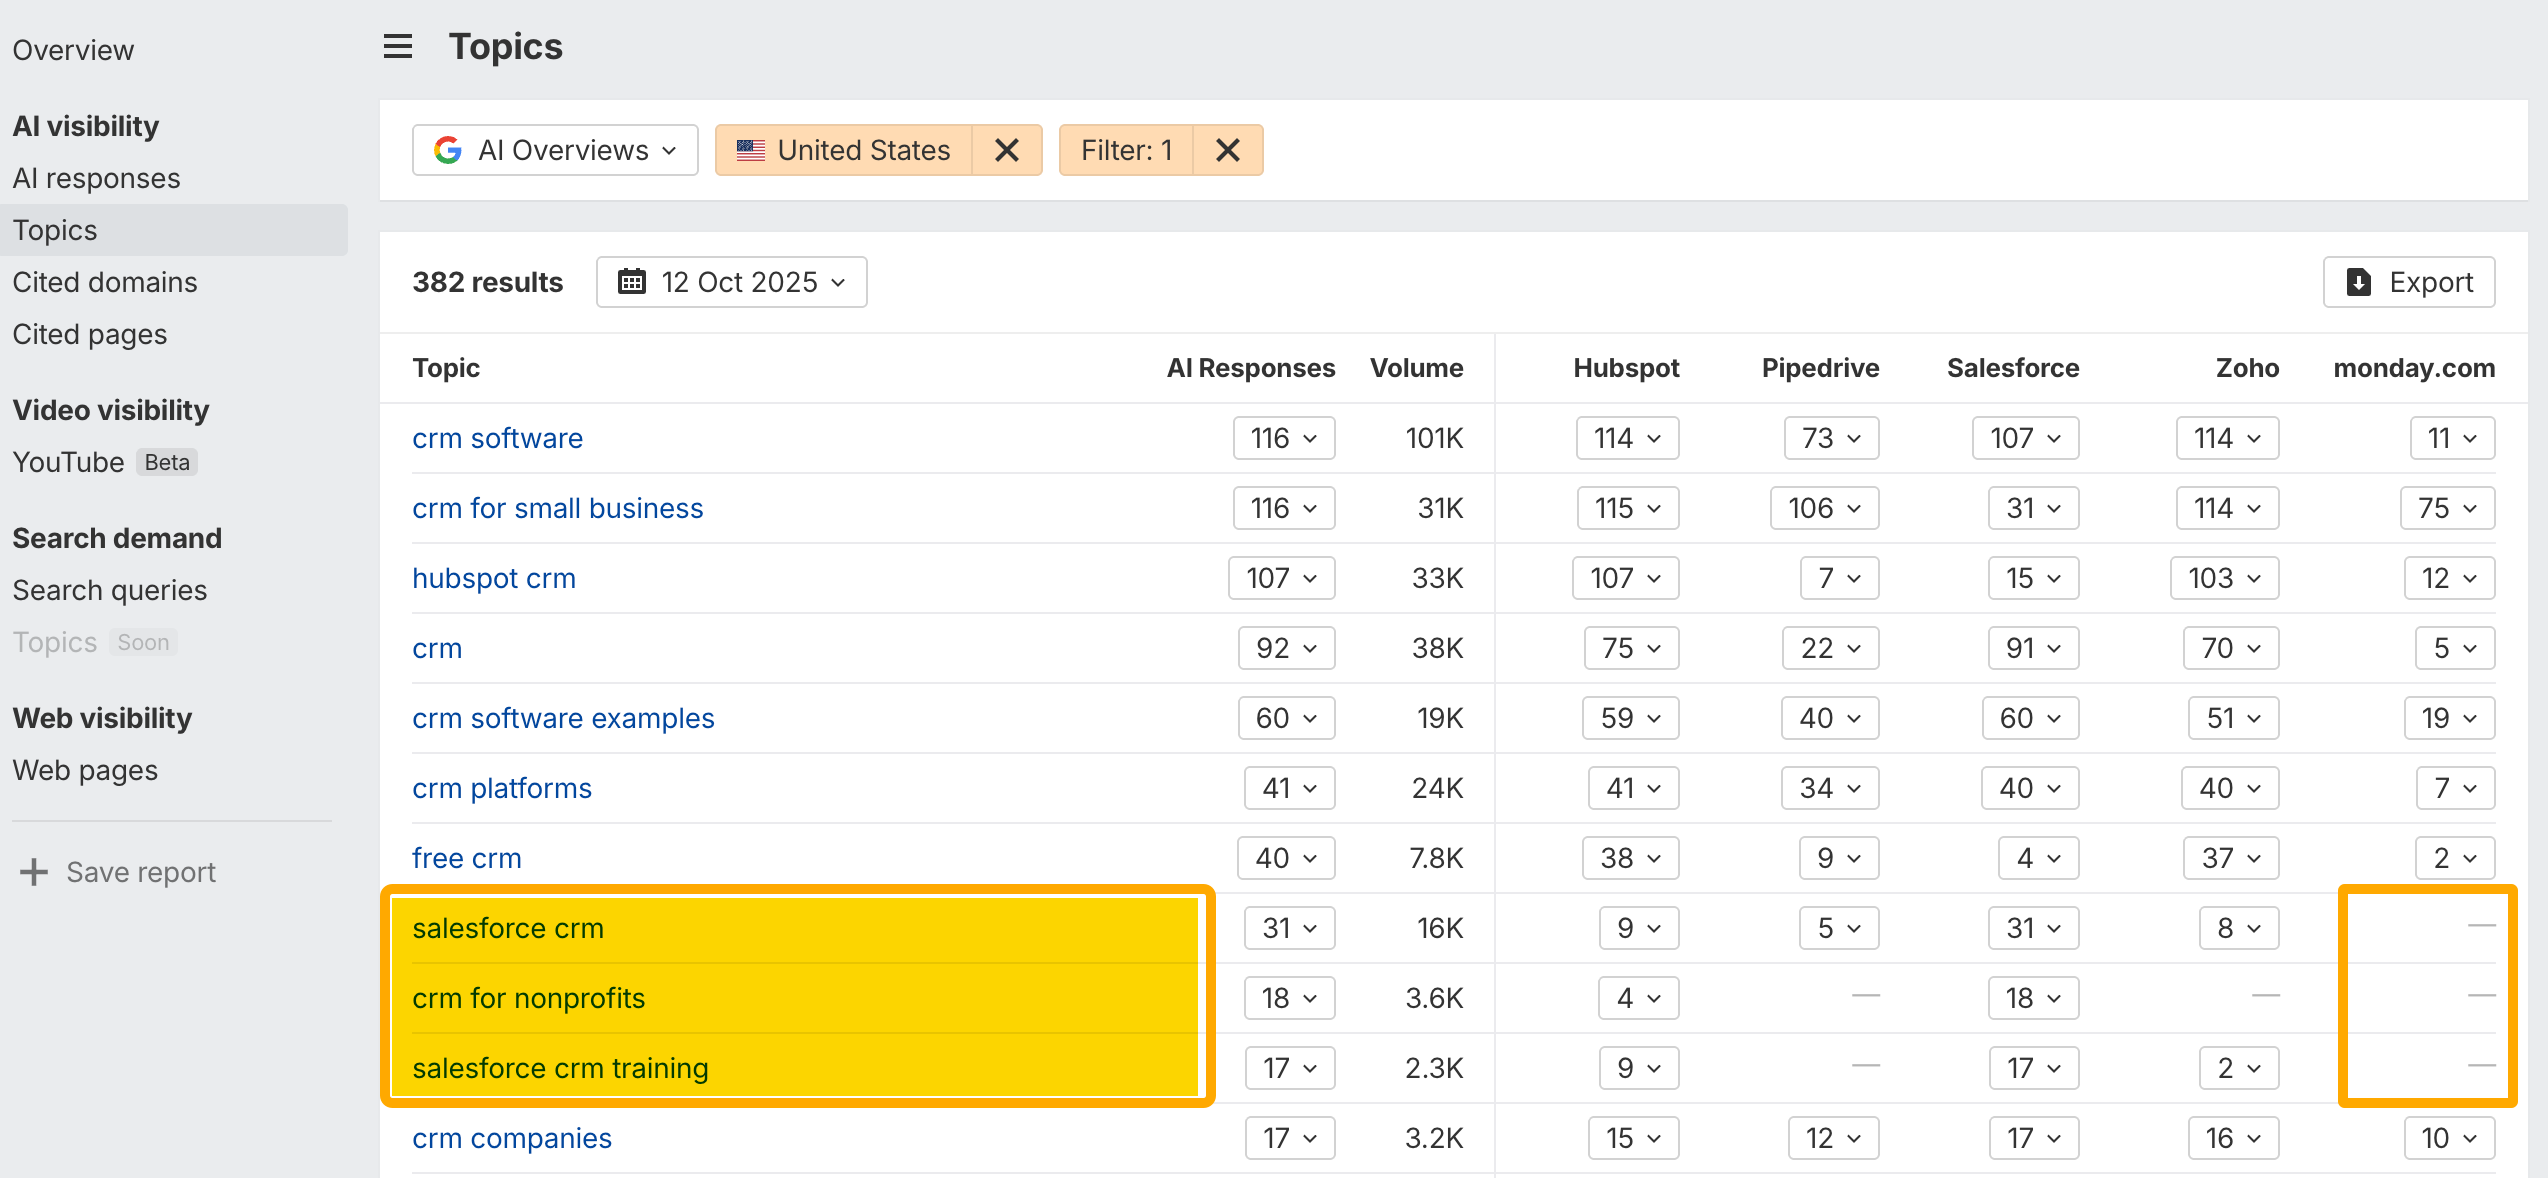Screen dimensions: 2548x1178
Task: Open Cited domains in sidebar
Action: coord(105,282)
